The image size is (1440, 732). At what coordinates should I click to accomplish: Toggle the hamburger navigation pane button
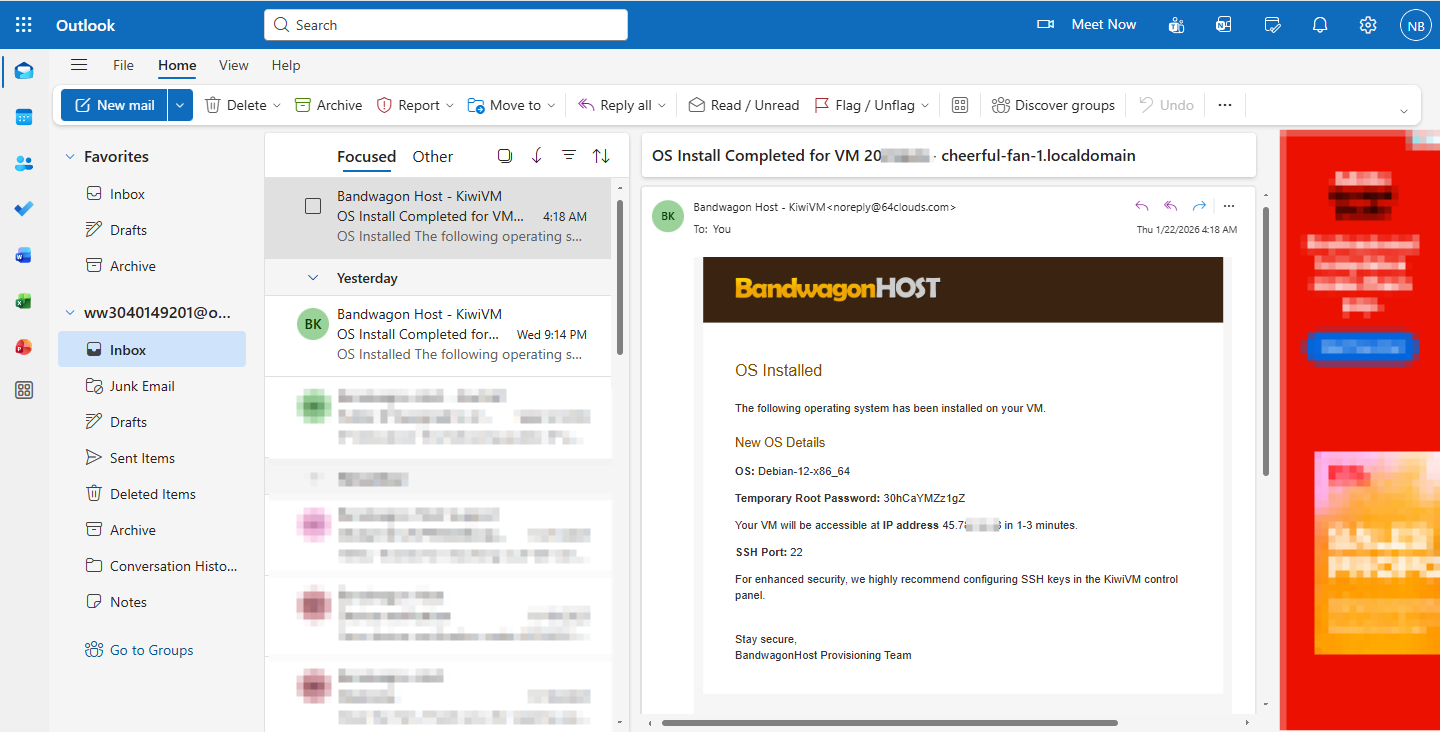click(79, 65)
